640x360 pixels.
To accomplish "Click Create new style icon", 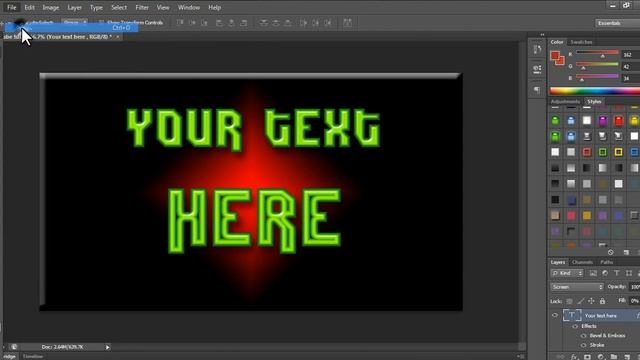I will click(x=626, y=253).
